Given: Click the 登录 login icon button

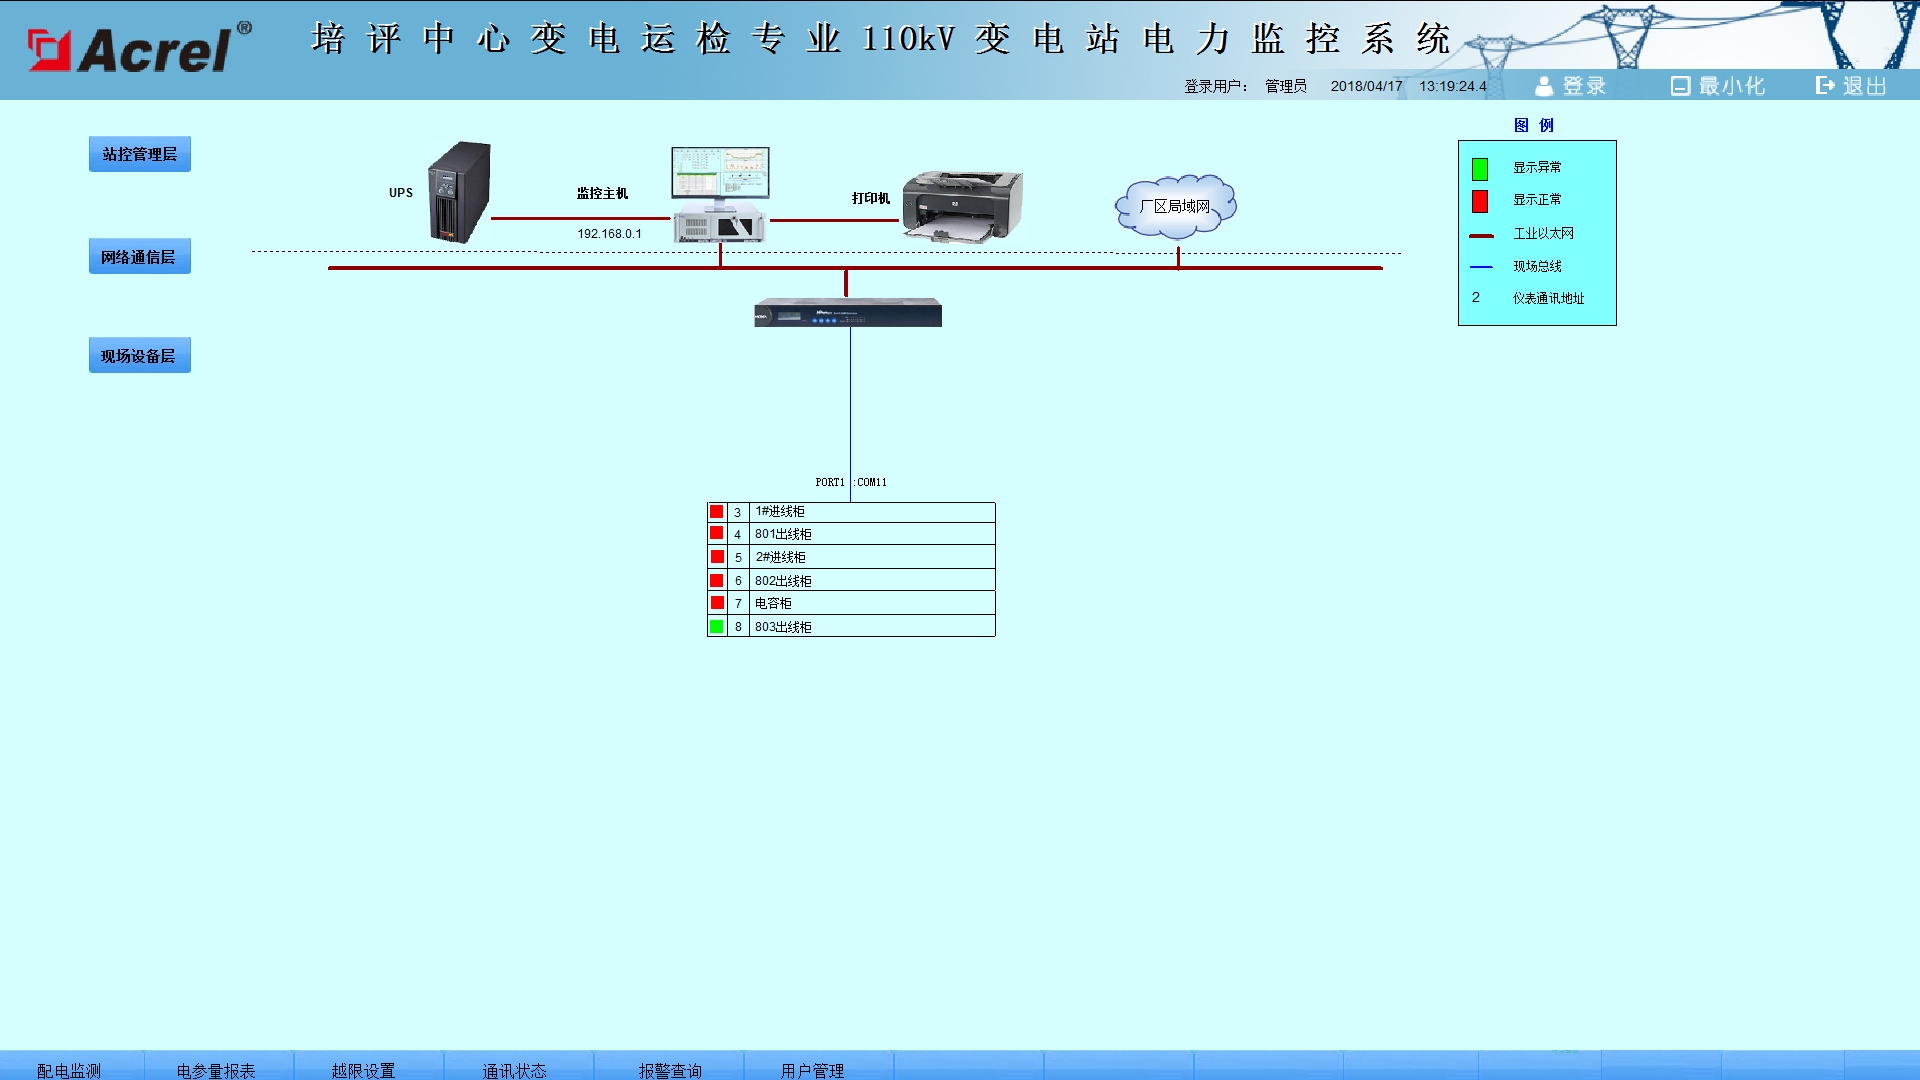Looking at the screenshot, I should (x=1571, y=86).
